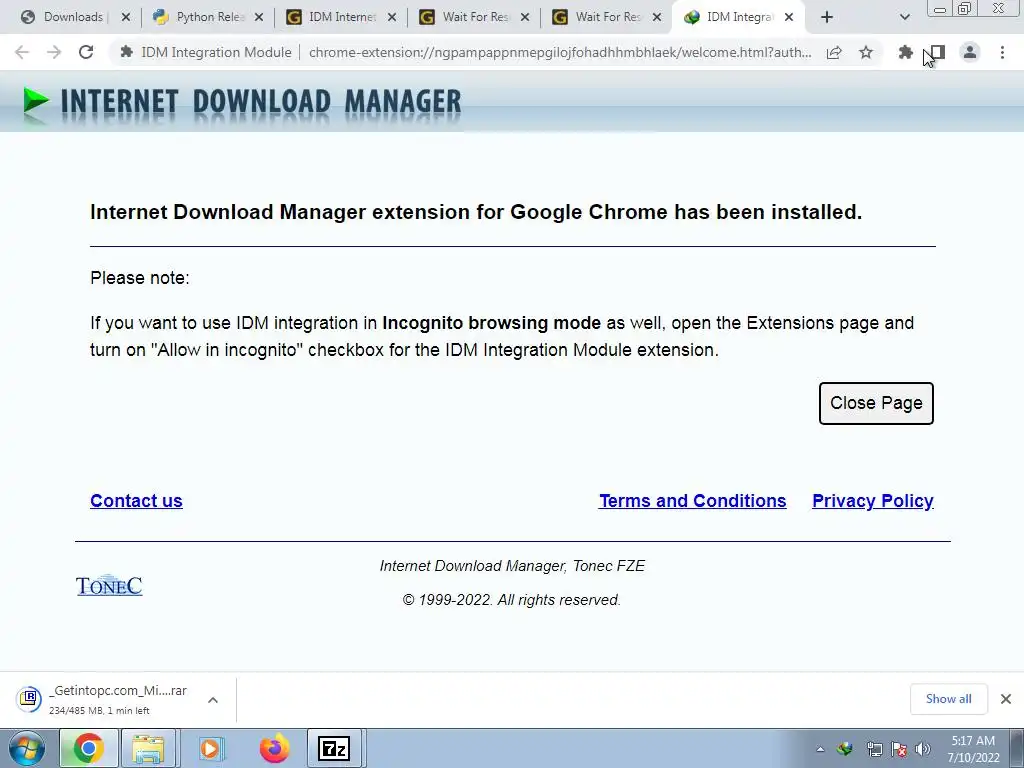The height and width of the screenshot is (768, 1024).
Task: Open a new browser tab
Action: [x=827, y=17]
